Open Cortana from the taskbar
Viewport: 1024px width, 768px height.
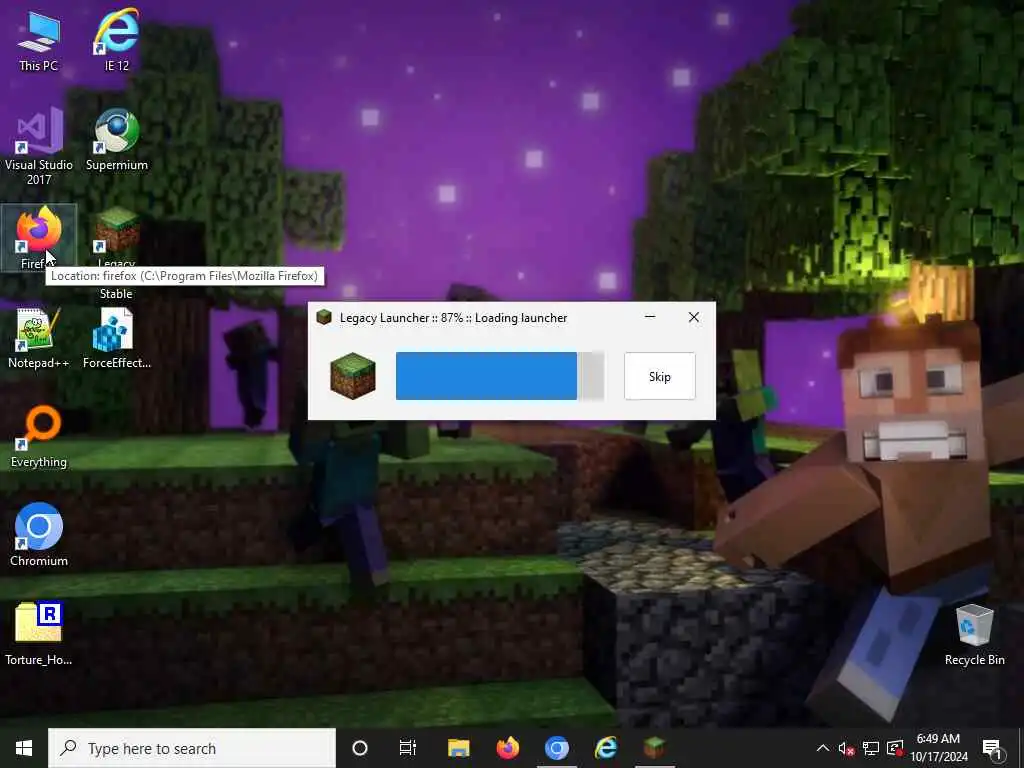360,748
